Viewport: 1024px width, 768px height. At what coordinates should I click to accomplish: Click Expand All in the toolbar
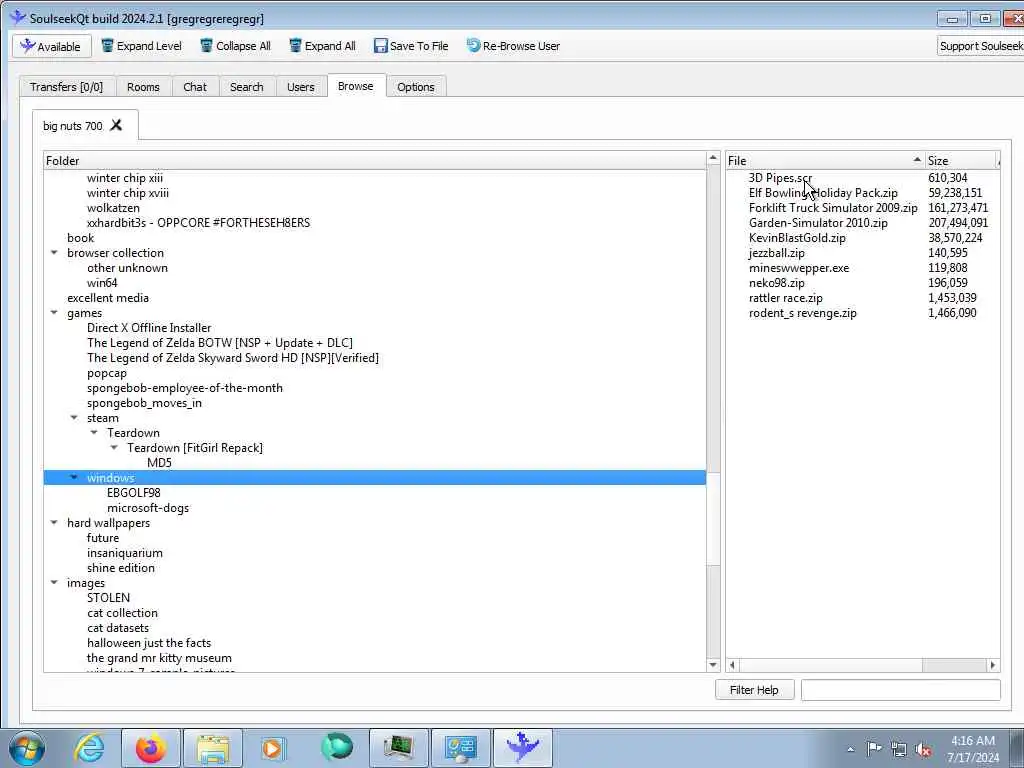323,46
